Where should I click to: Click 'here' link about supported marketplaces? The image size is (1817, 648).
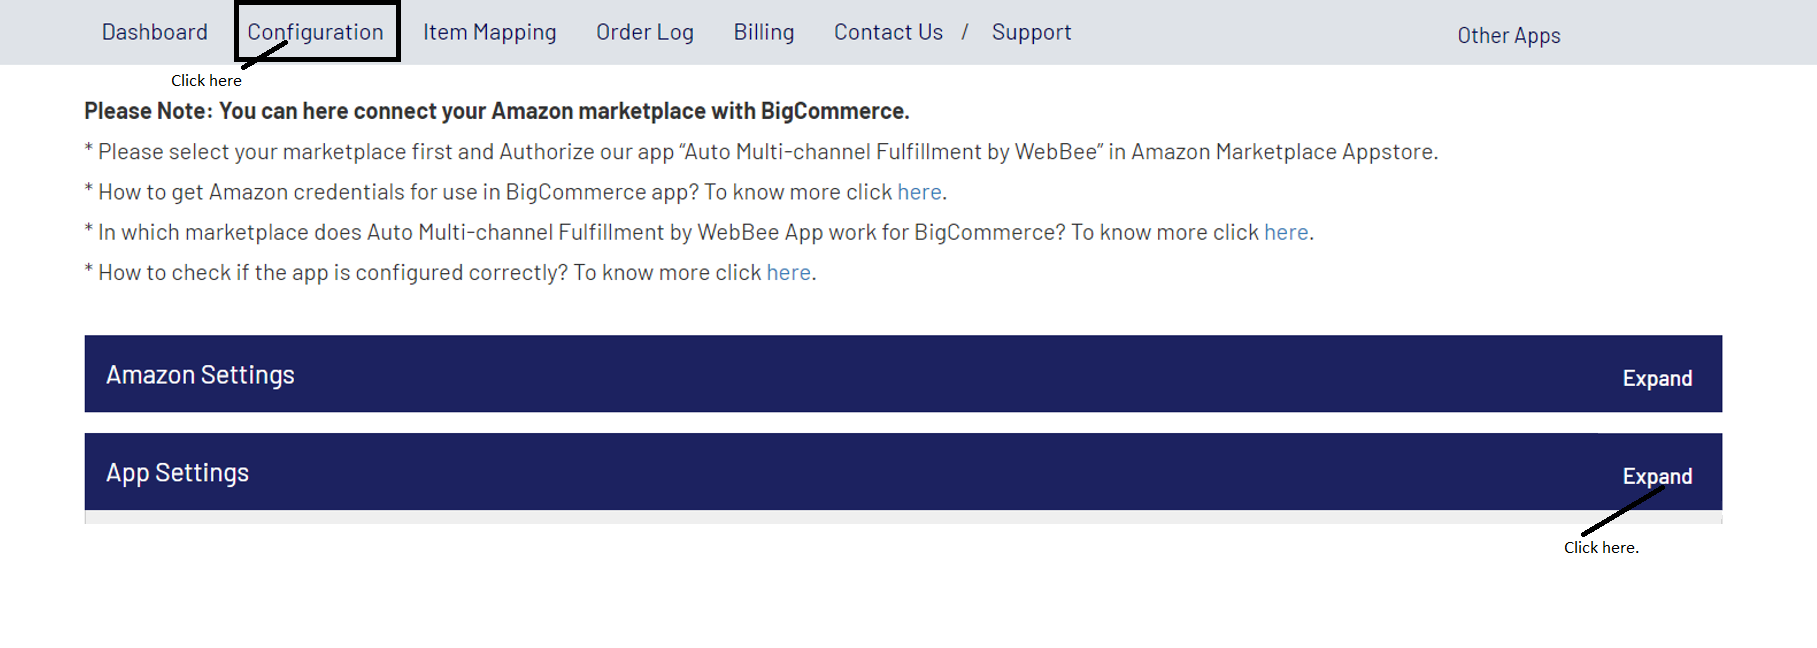pyautogui.click(x=1286, y=232)
